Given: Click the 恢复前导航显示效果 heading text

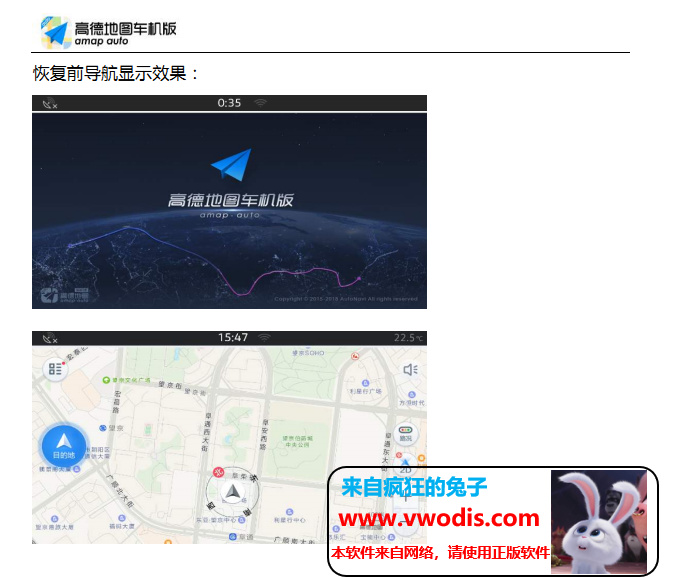Looking at the screenshot, I should coord(116,74).
